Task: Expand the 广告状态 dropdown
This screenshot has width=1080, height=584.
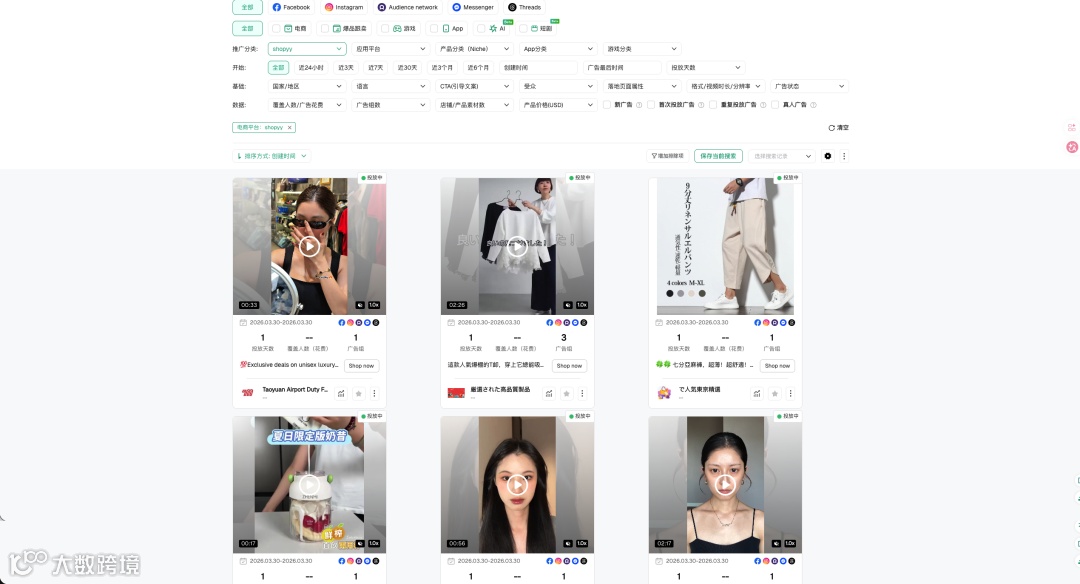Action: [809, 86]
